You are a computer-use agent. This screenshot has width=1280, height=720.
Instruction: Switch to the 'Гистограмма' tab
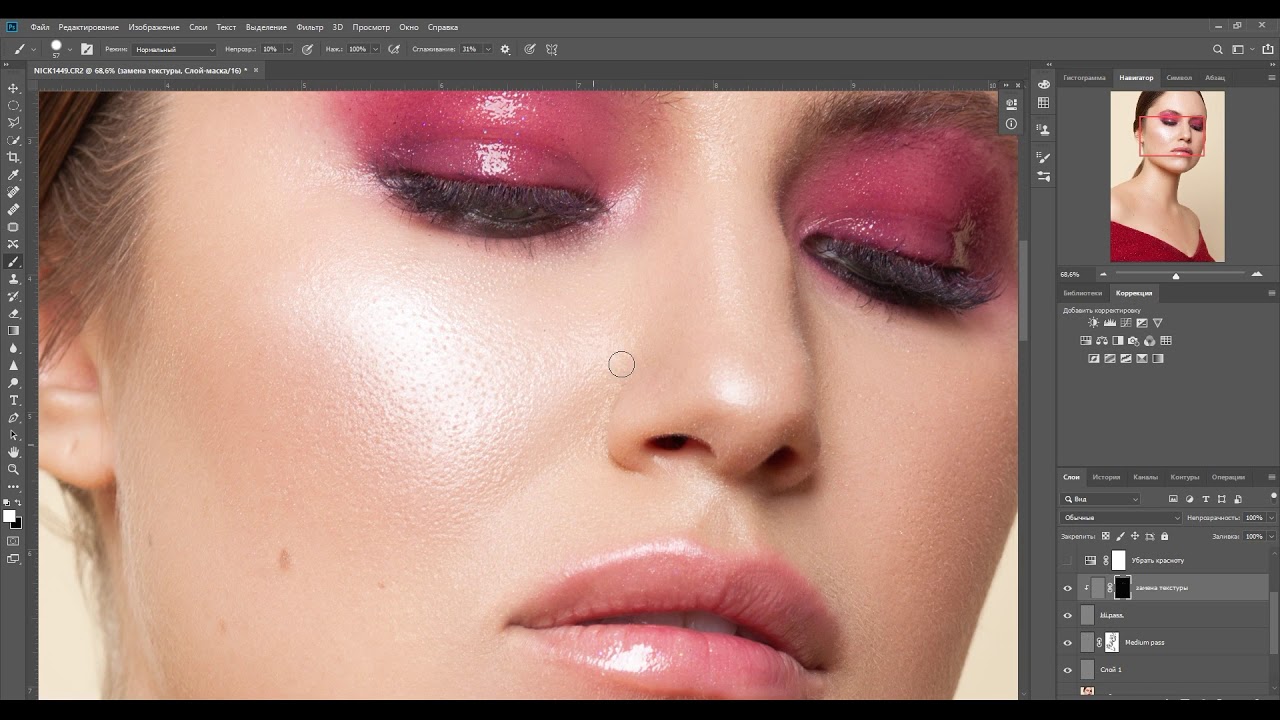1084,77
